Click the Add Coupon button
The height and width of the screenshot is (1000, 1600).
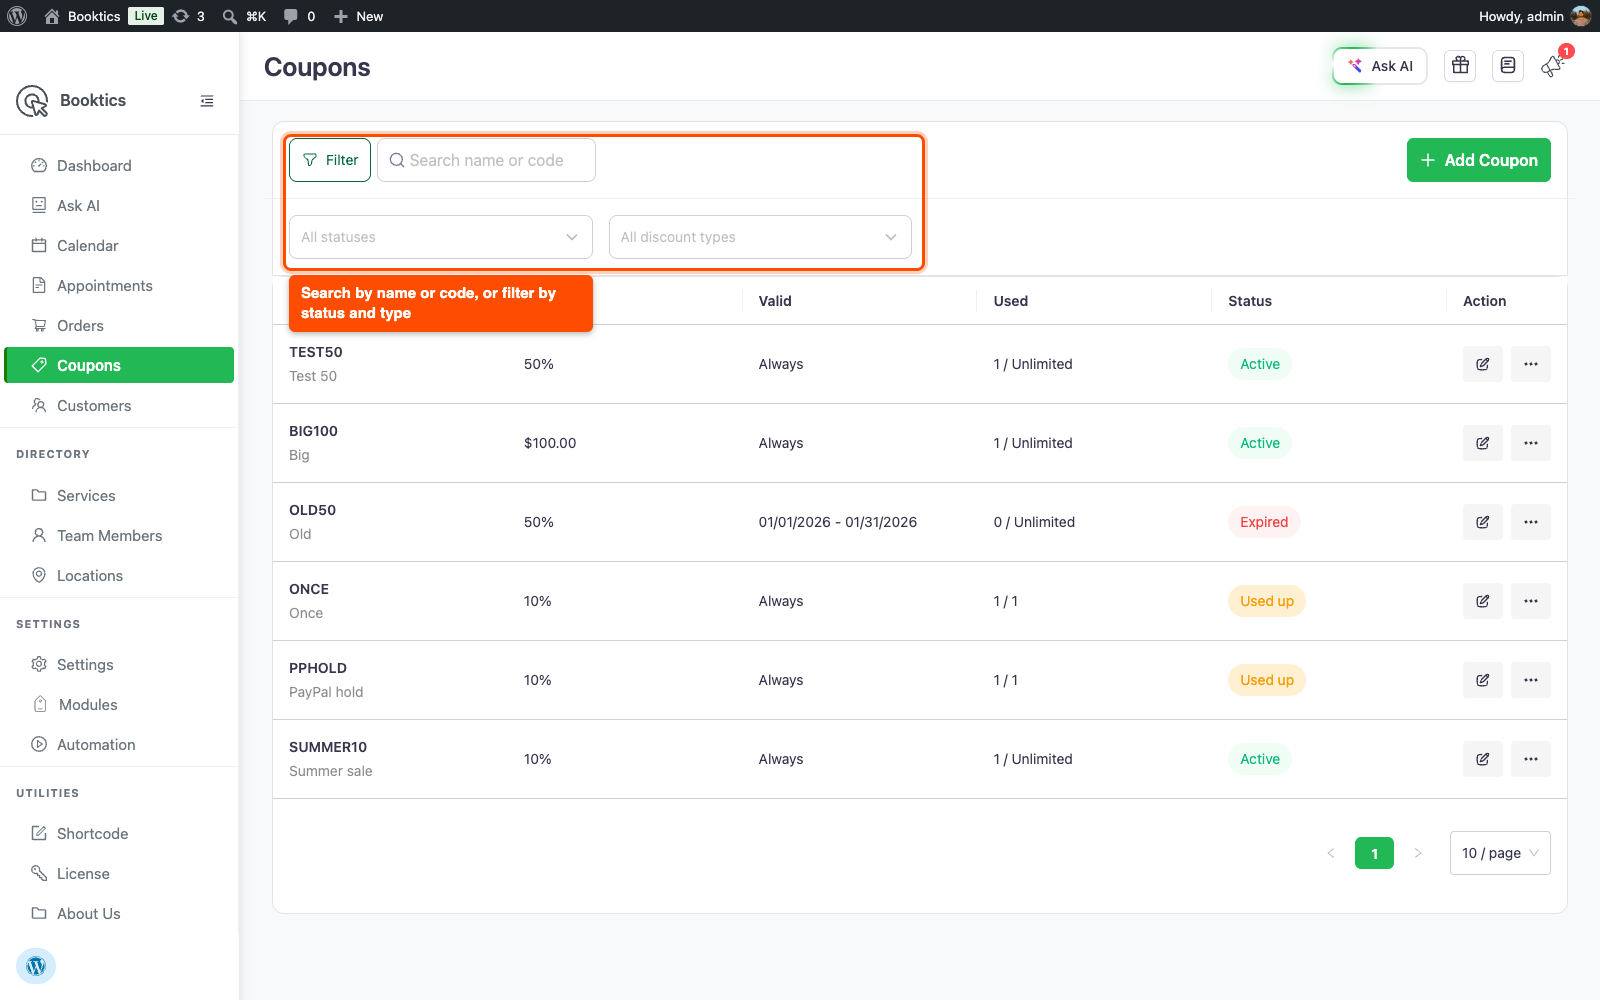[x=1478, y=160]
